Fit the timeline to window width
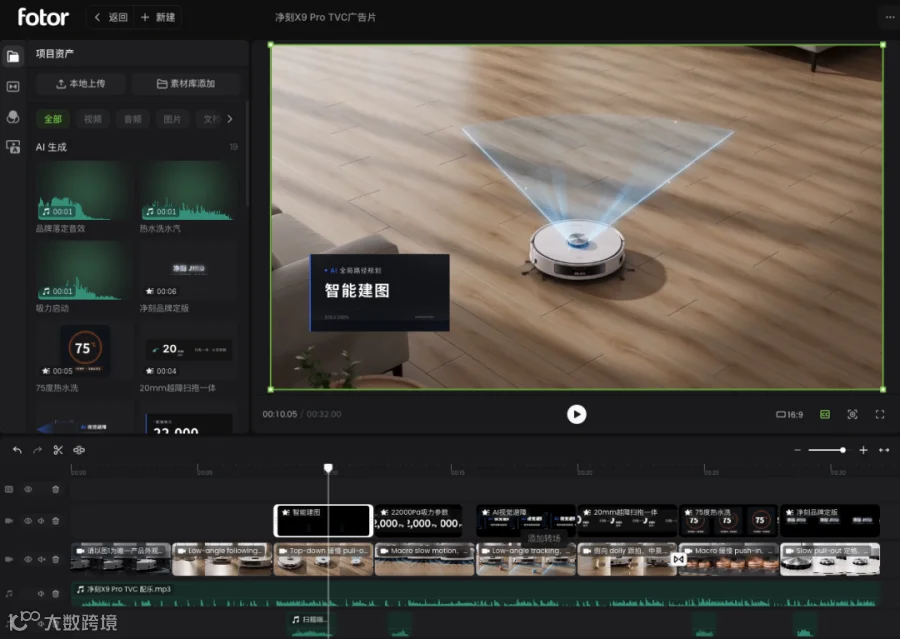Screen dimensions: 900x639 [x=884, y=450]
